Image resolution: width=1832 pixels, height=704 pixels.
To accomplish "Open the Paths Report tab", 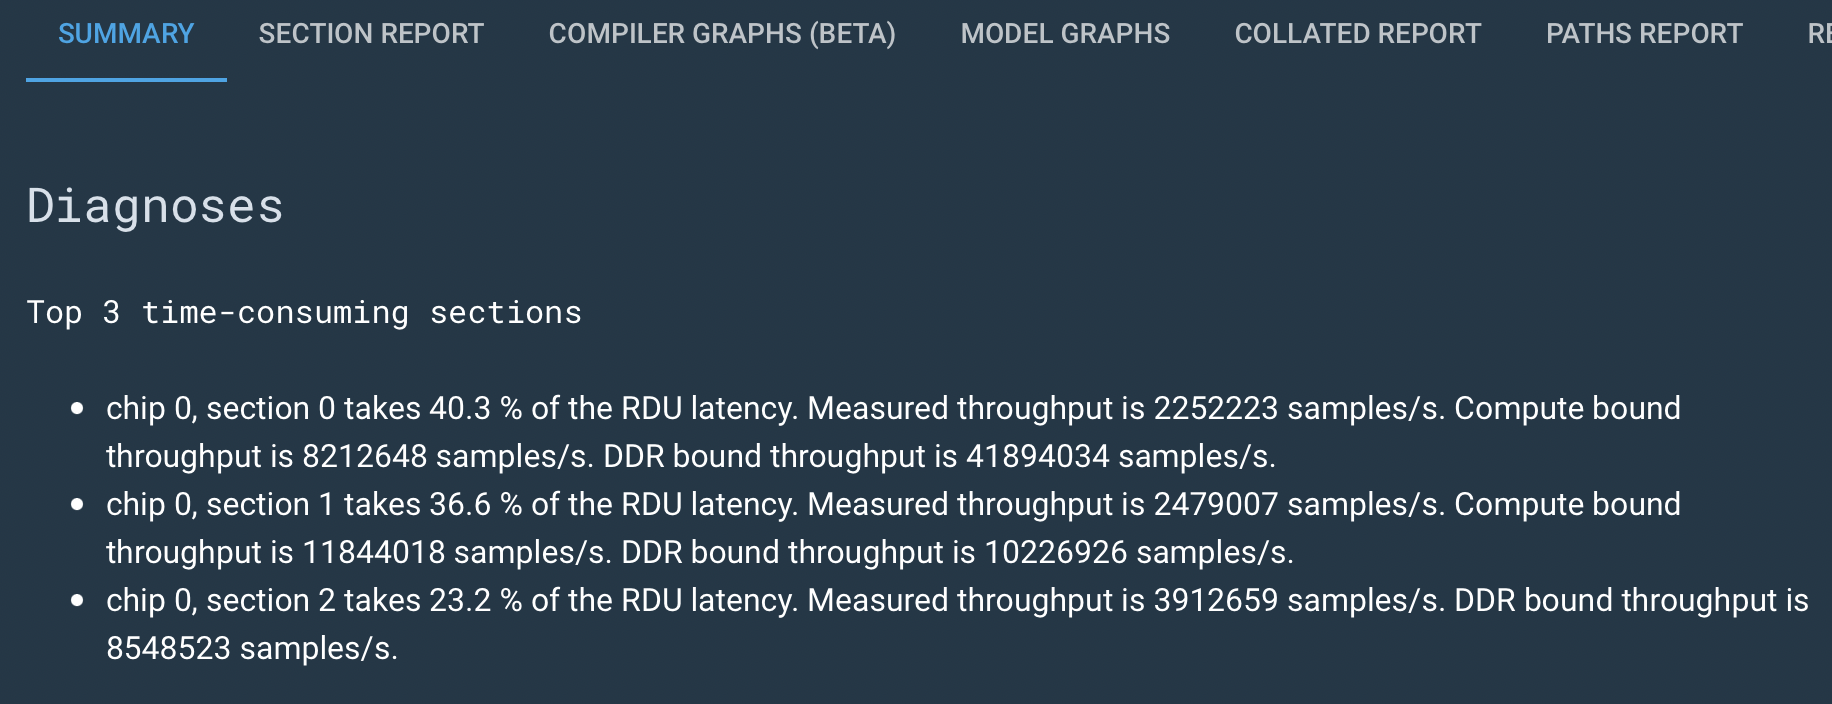I will tap(1644, 34).
